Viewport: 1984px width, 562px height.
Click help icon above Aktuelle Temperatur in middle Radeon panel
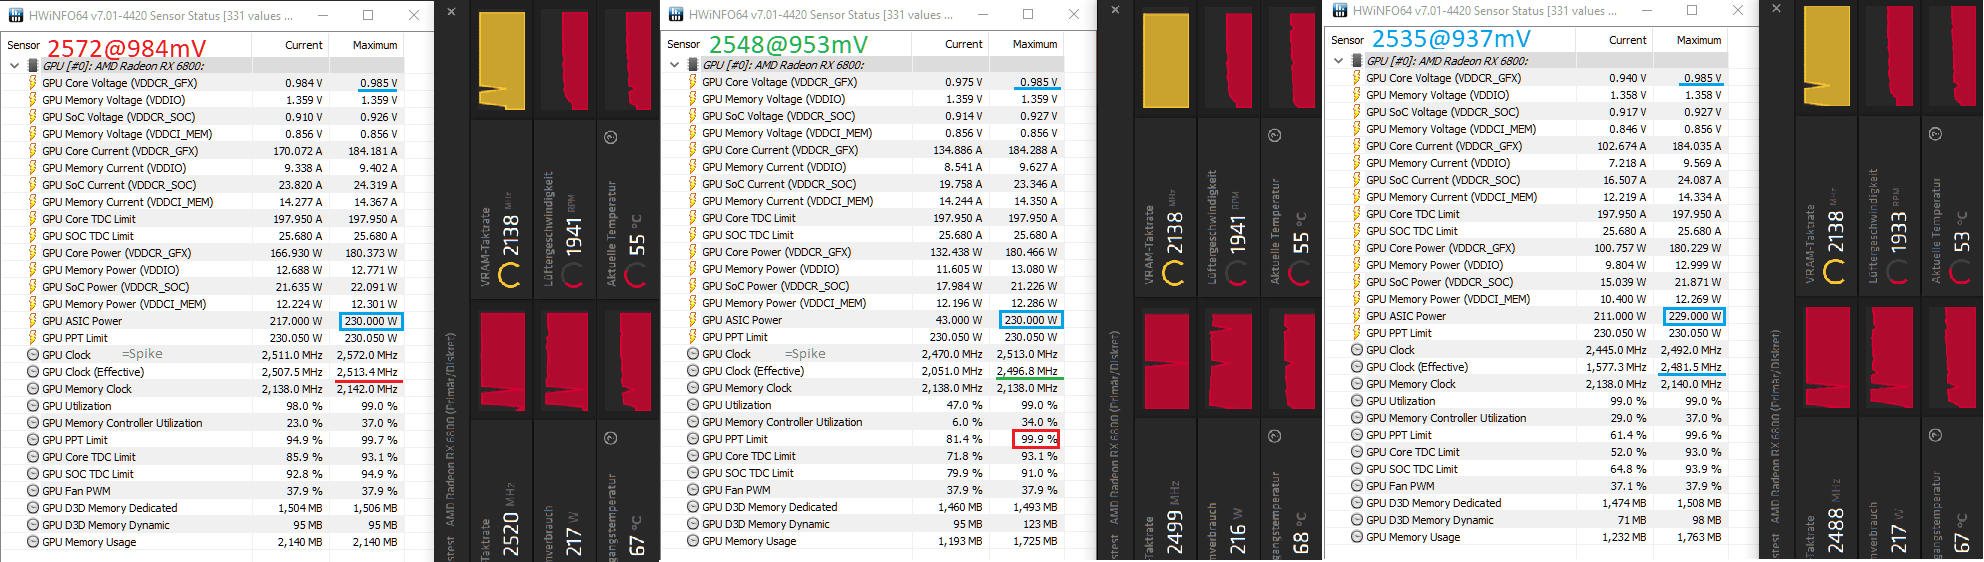1274,135
